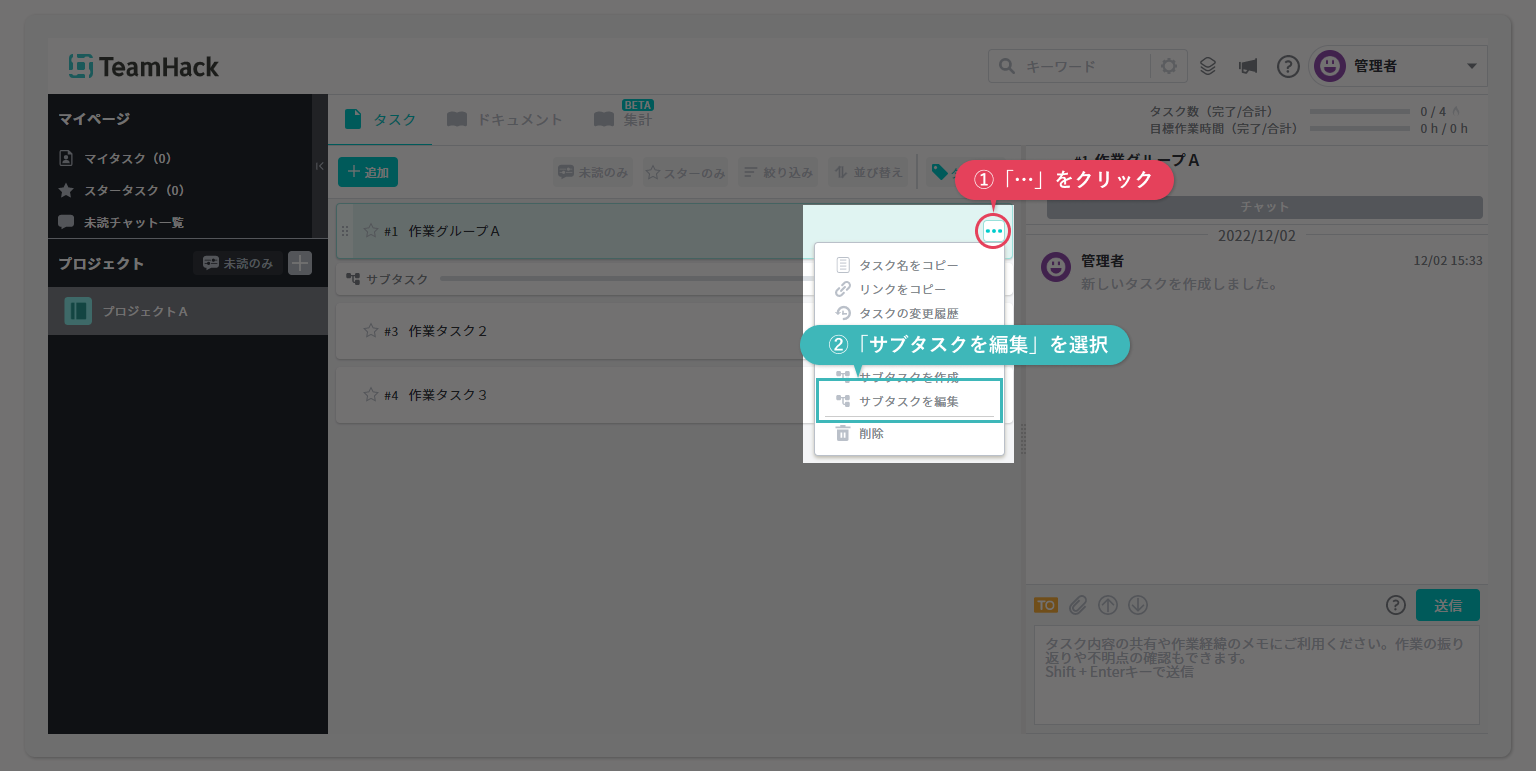Click the attachment paperclip icon in chat

[1077, 605]
